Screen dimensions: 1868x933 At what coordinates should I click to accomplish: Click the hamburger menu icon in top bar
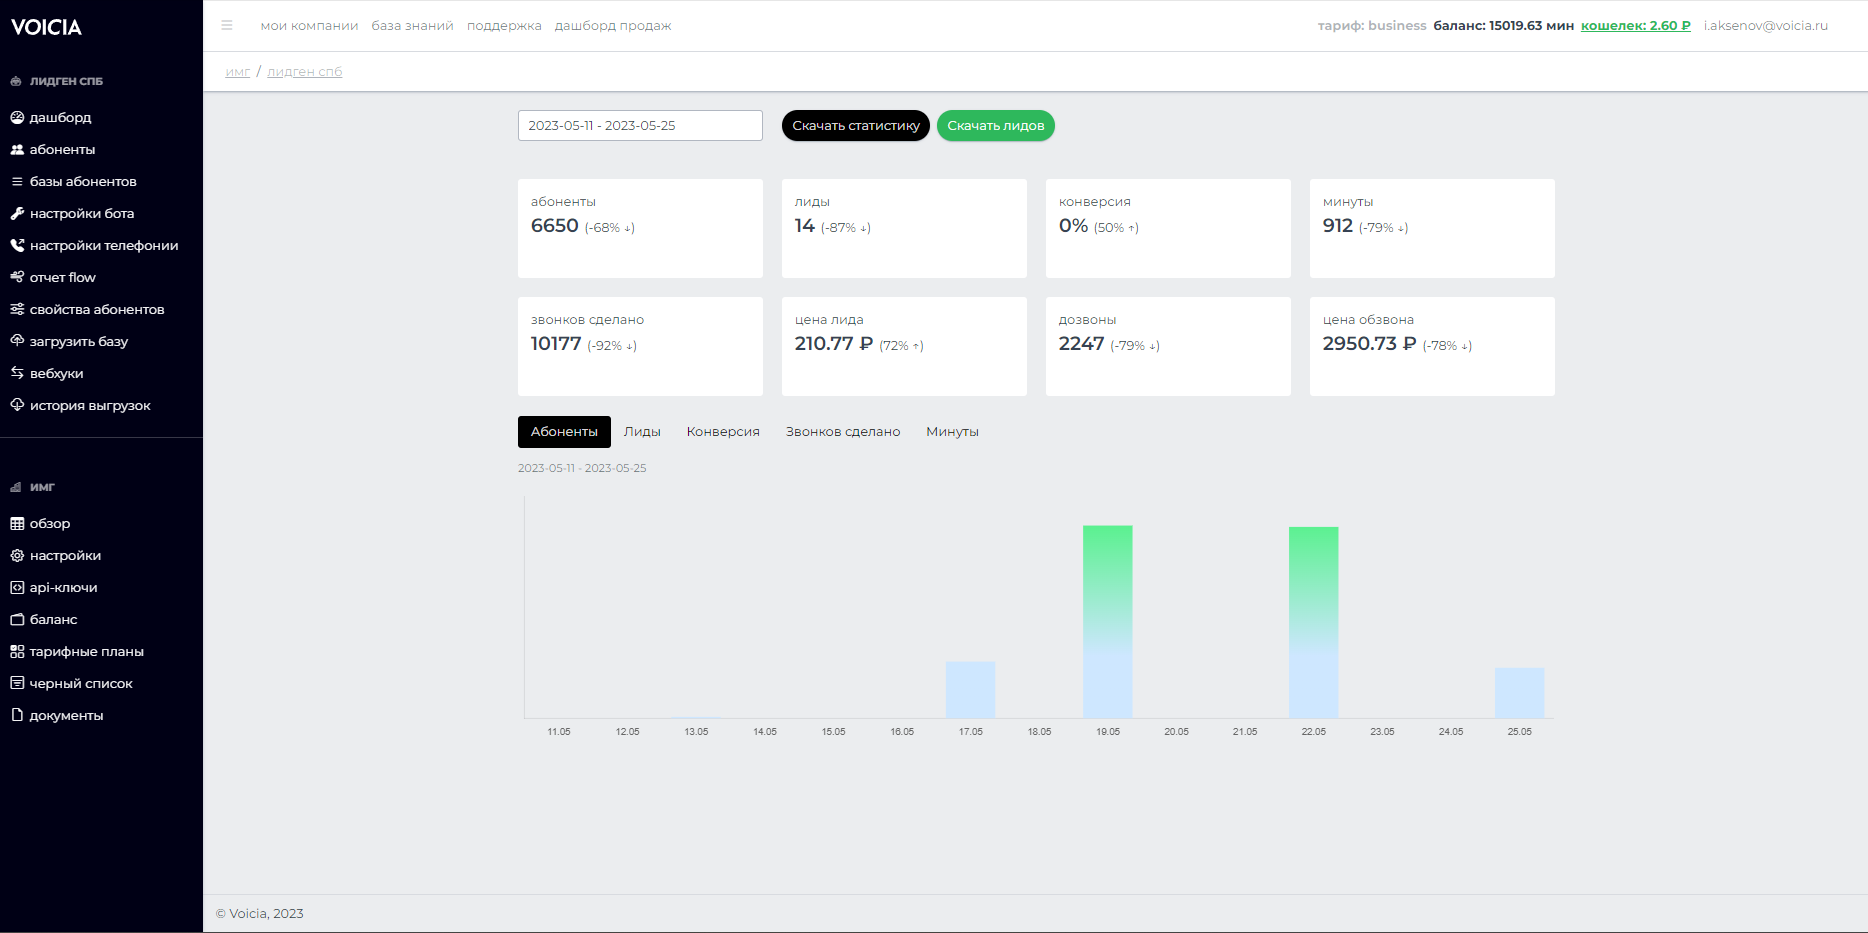coord(227,26)
